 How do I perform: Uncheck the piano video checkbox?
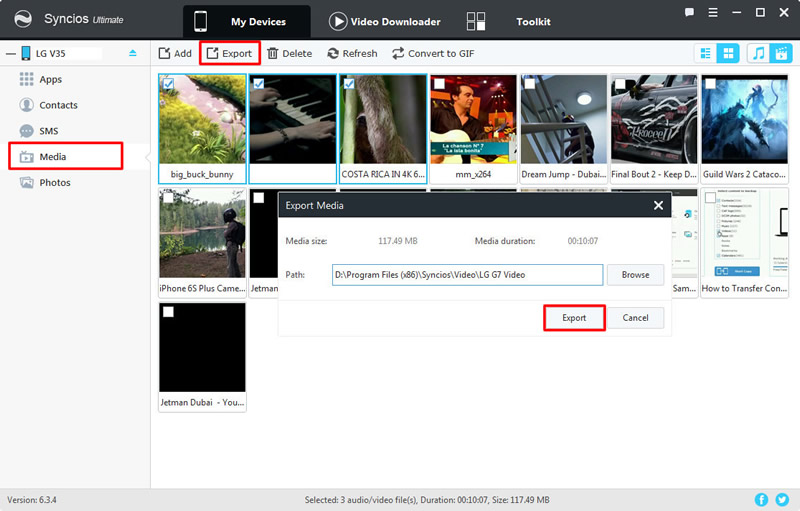click(x=259, y=84)
